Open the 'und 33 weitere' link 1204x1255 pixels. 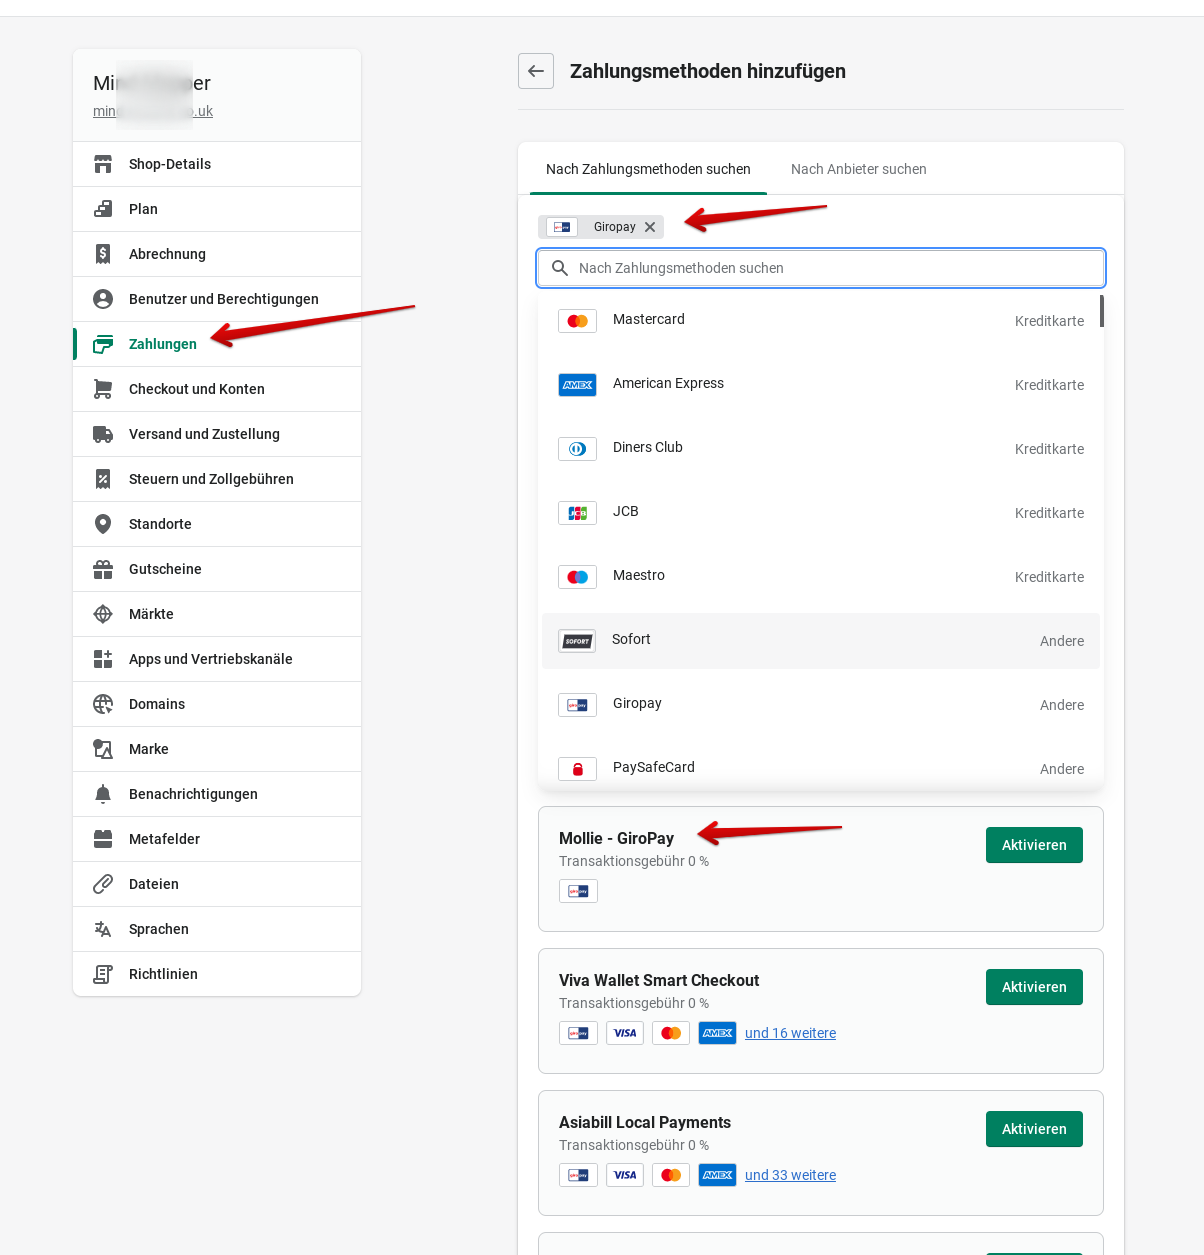pyautogui.click(x=790, y=1175)
